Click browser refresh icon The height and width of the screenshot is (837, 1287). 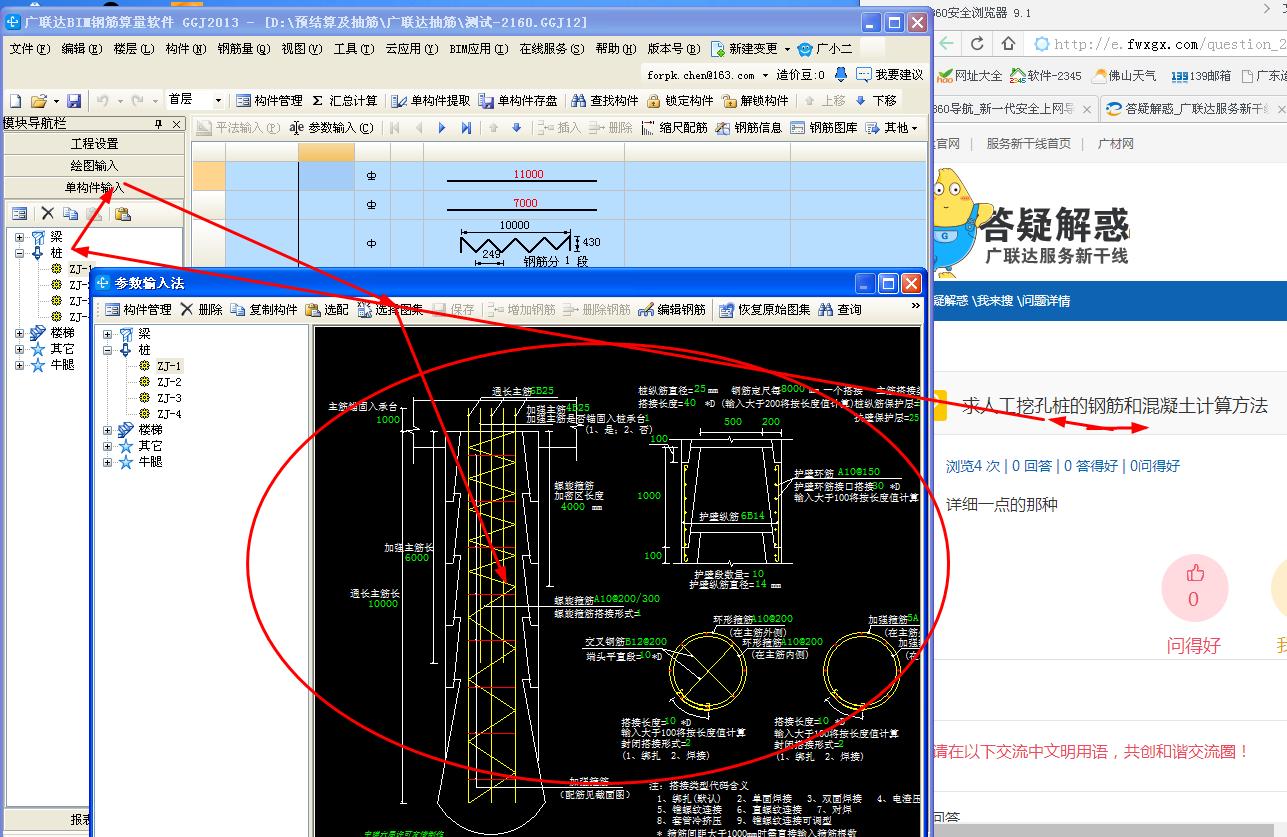tap(978, 44)
